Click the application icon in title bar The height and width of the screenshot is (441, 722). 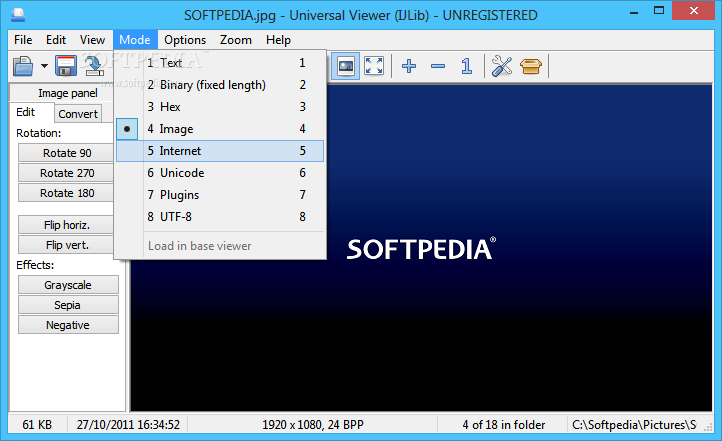tap(18, 15)
